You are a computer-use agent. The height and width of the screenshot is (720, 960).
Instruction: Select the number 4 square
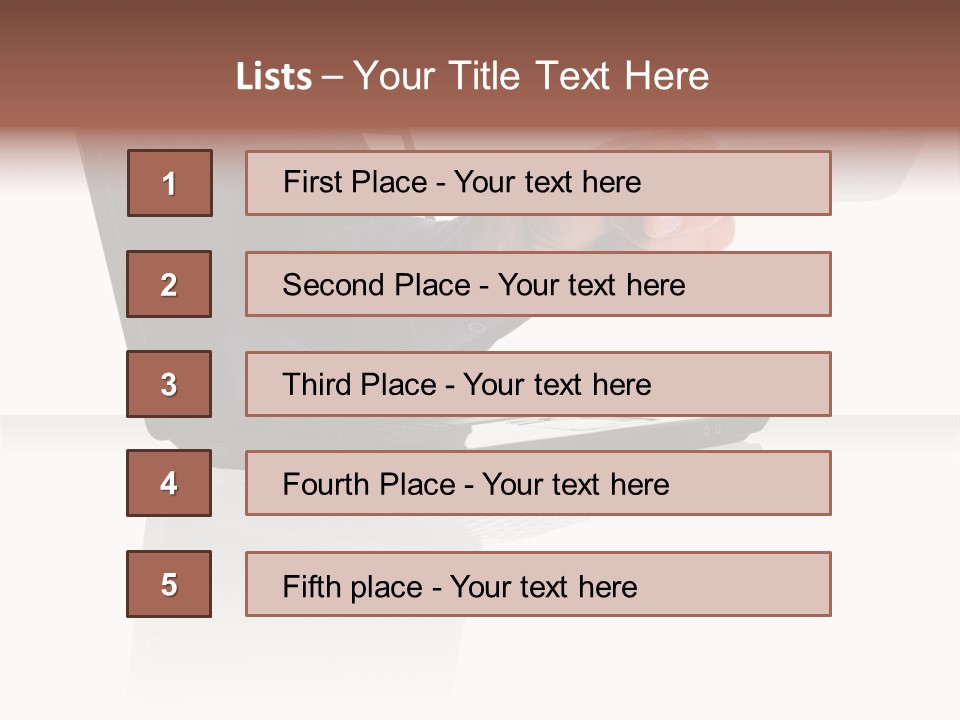[169, 483]
